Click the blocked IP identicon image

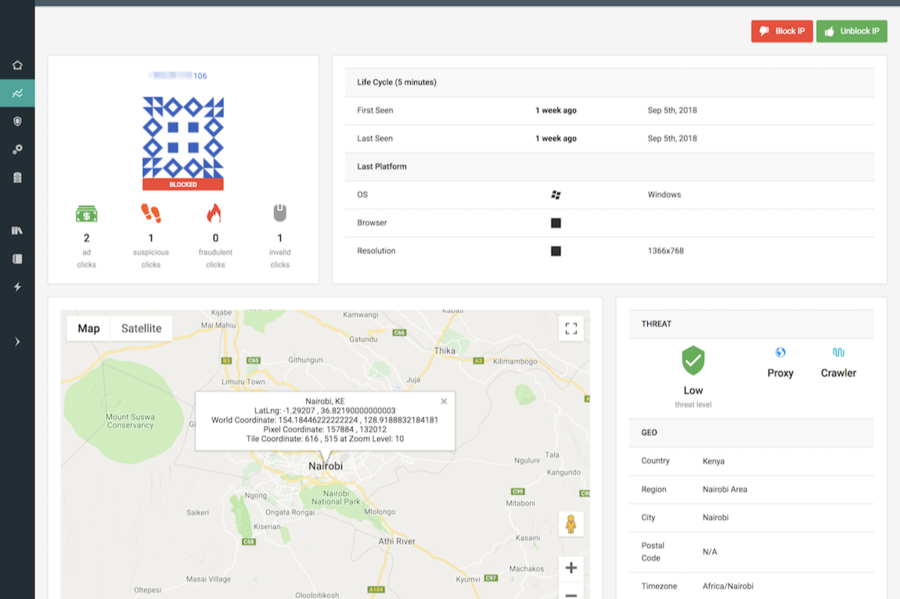(182, 137)
